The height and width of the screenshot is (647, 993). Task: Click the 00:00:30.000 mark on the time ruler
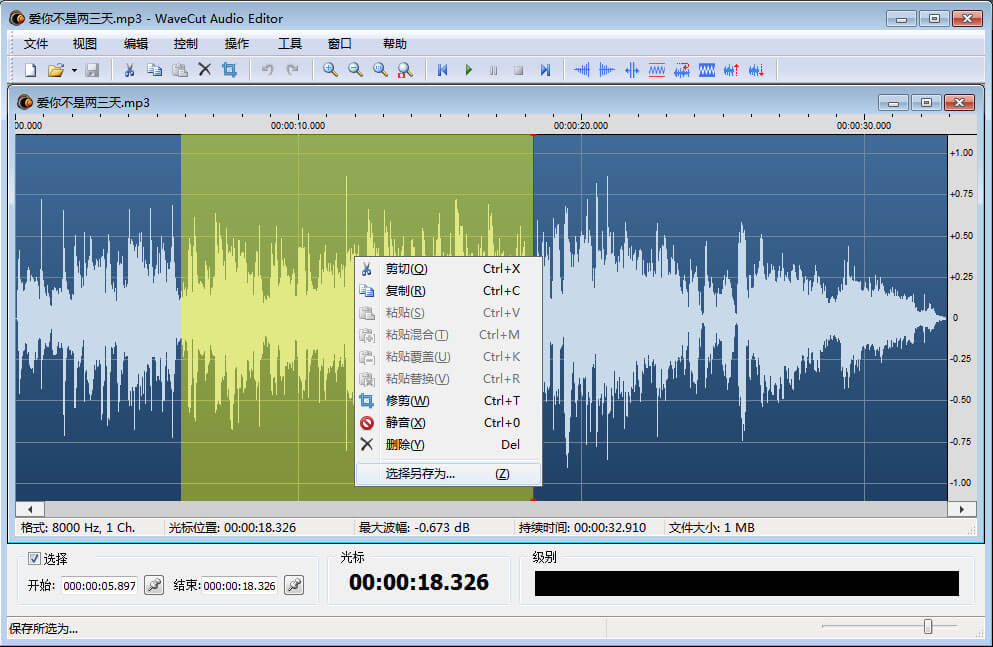click(864, 125)
